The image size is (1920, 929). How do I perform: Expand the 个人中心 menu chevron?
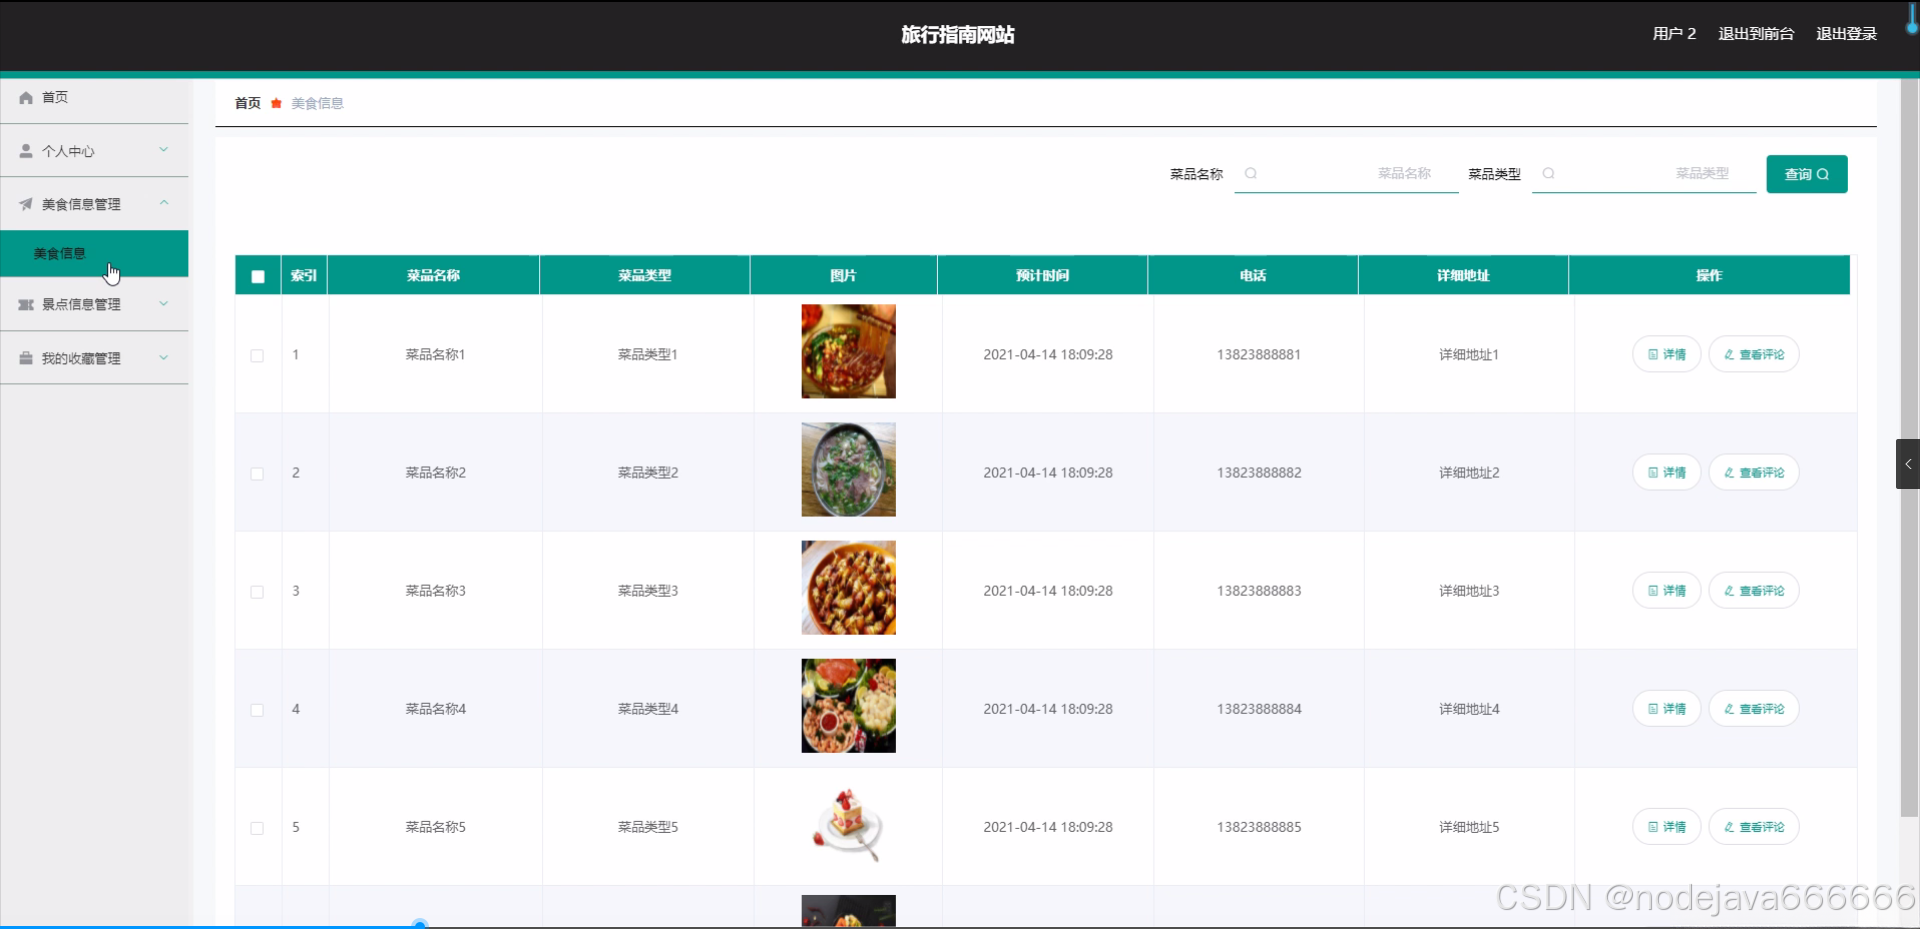164,150
